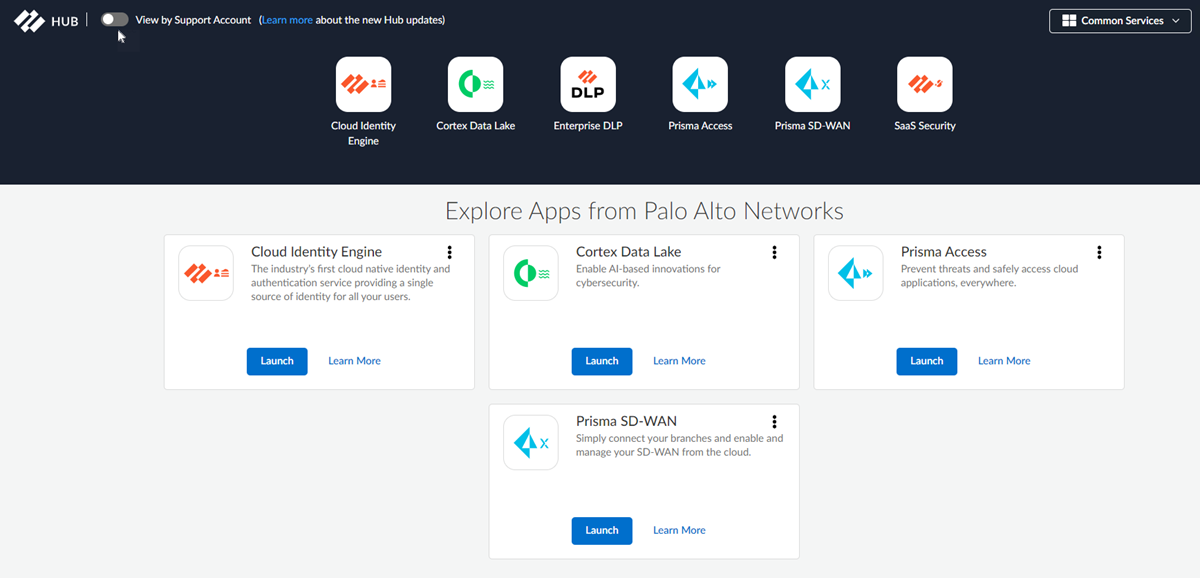Open the Learn more Hub updates link
The width and height of the screenshot is (1200, 578).
pyautogui.click(x=287, y=20)
